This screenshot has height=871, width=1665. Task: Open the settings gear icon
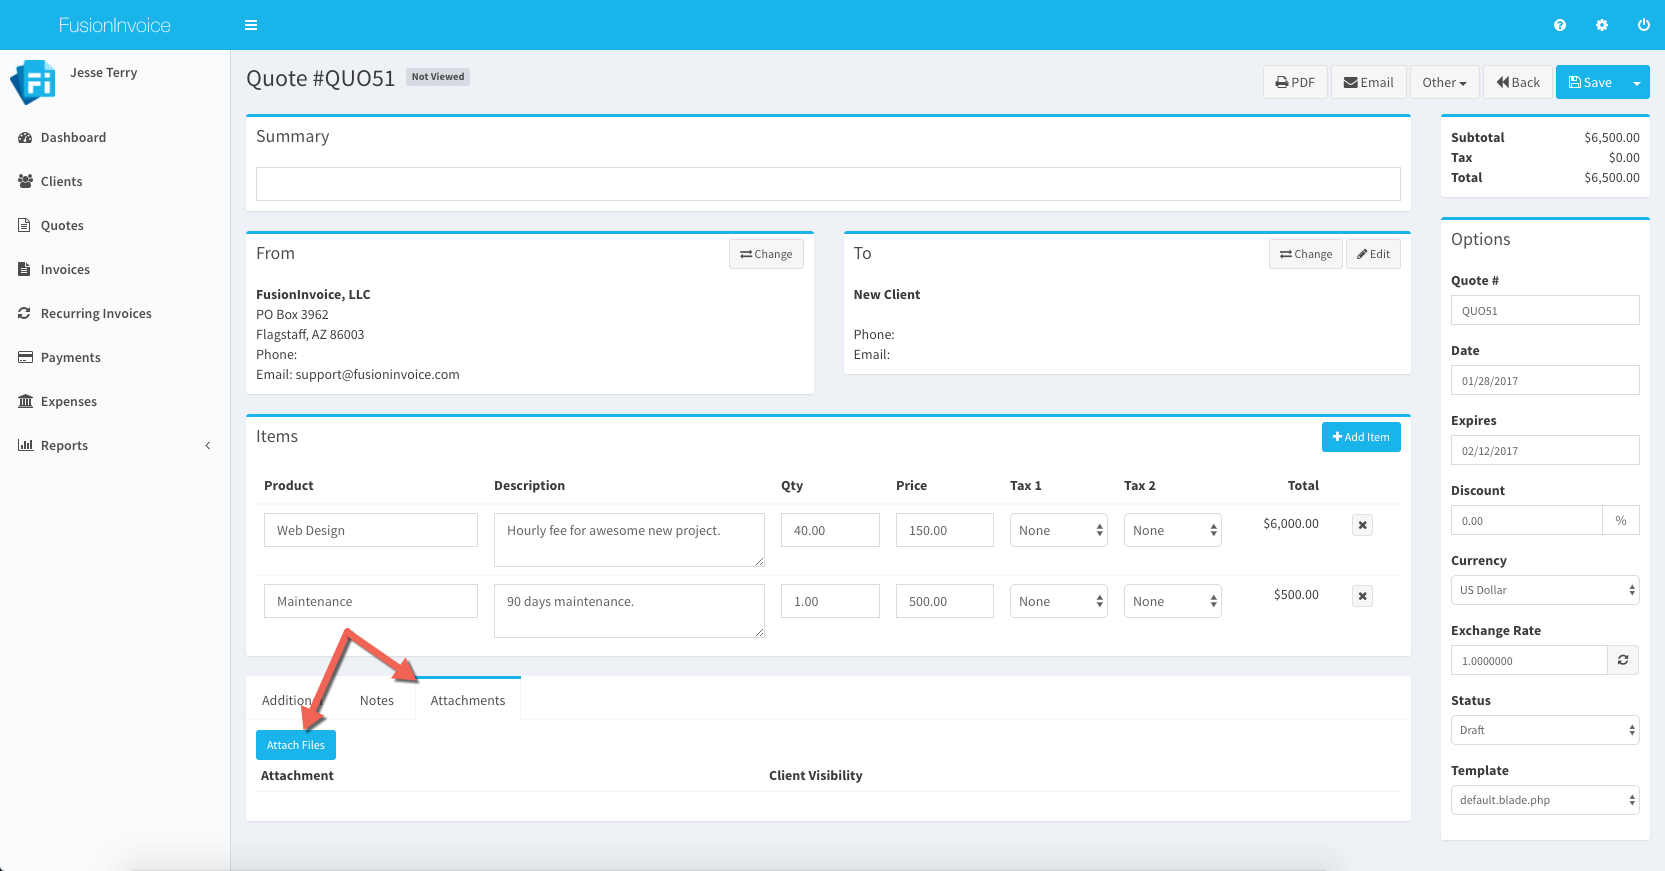1601,25
